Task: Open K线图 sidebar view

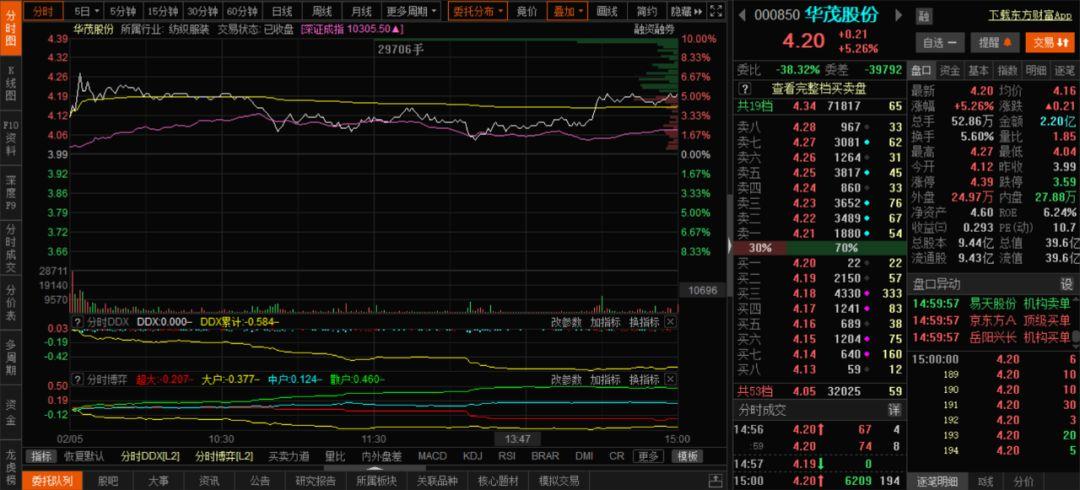Action: (x=10, y=84)
